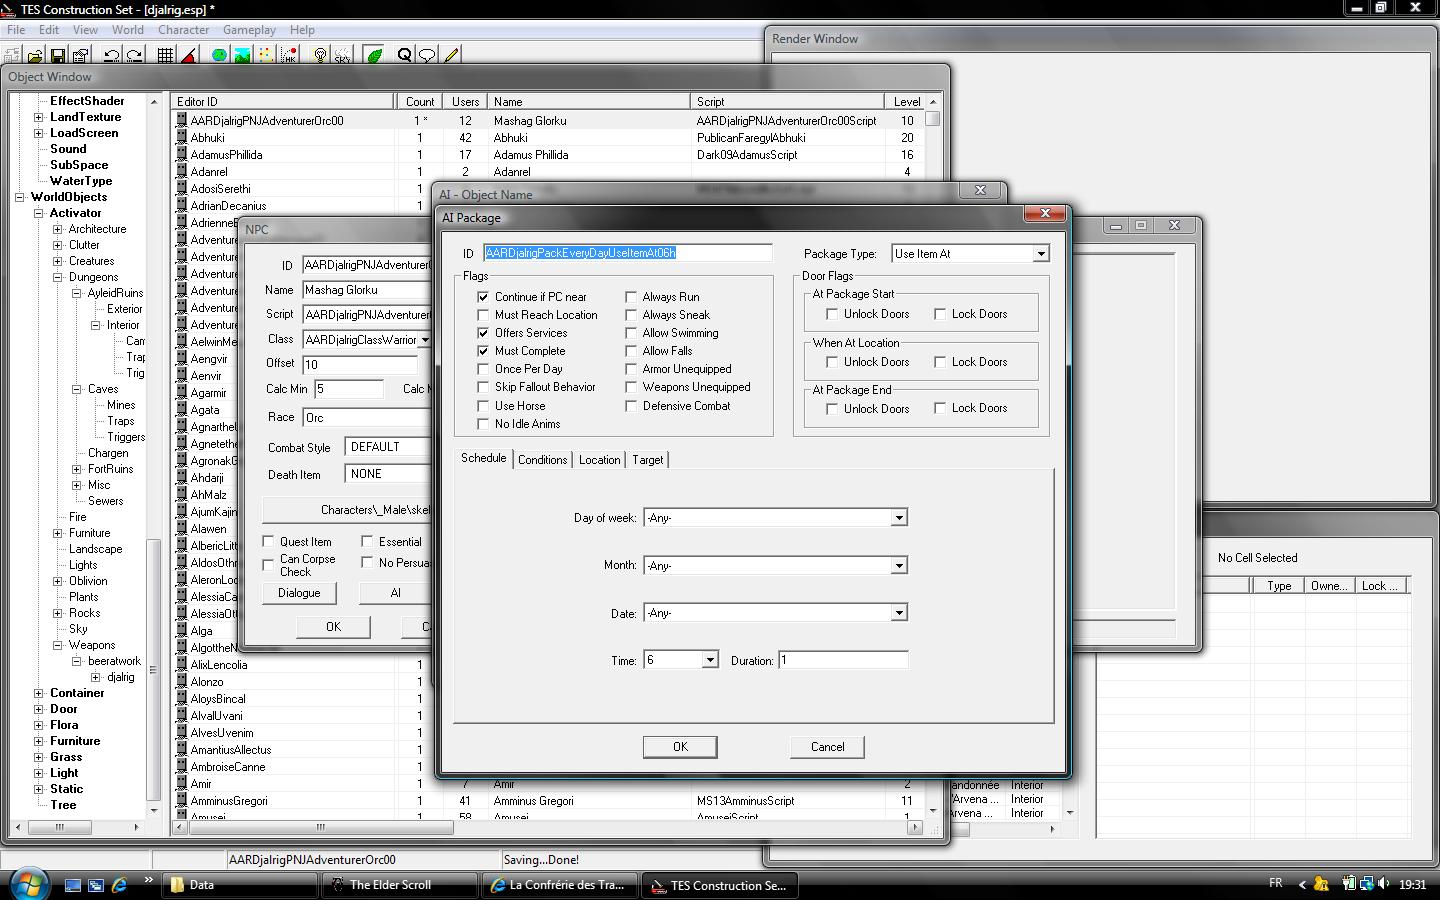
Task: Click NPC Dialogue button
Action: (299, 593)
